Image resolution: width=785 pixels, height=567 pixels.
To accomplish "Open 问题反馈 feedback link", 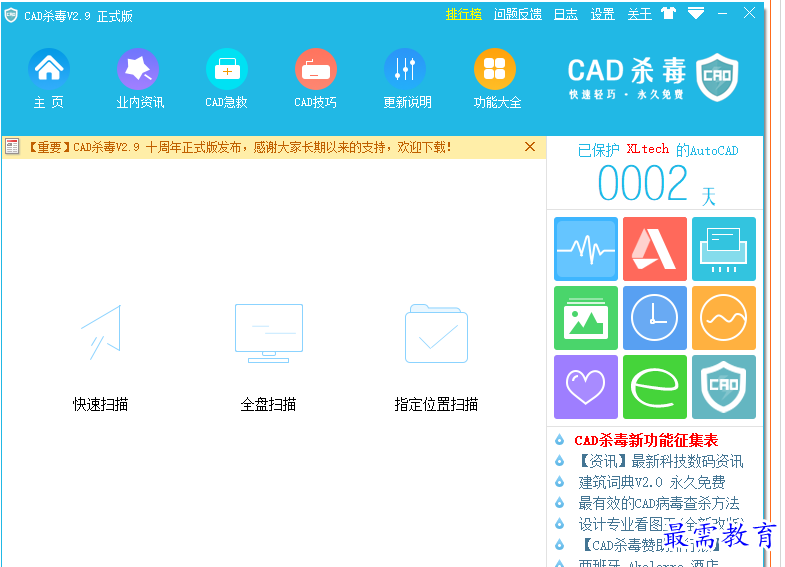I will tap(518, 14).
